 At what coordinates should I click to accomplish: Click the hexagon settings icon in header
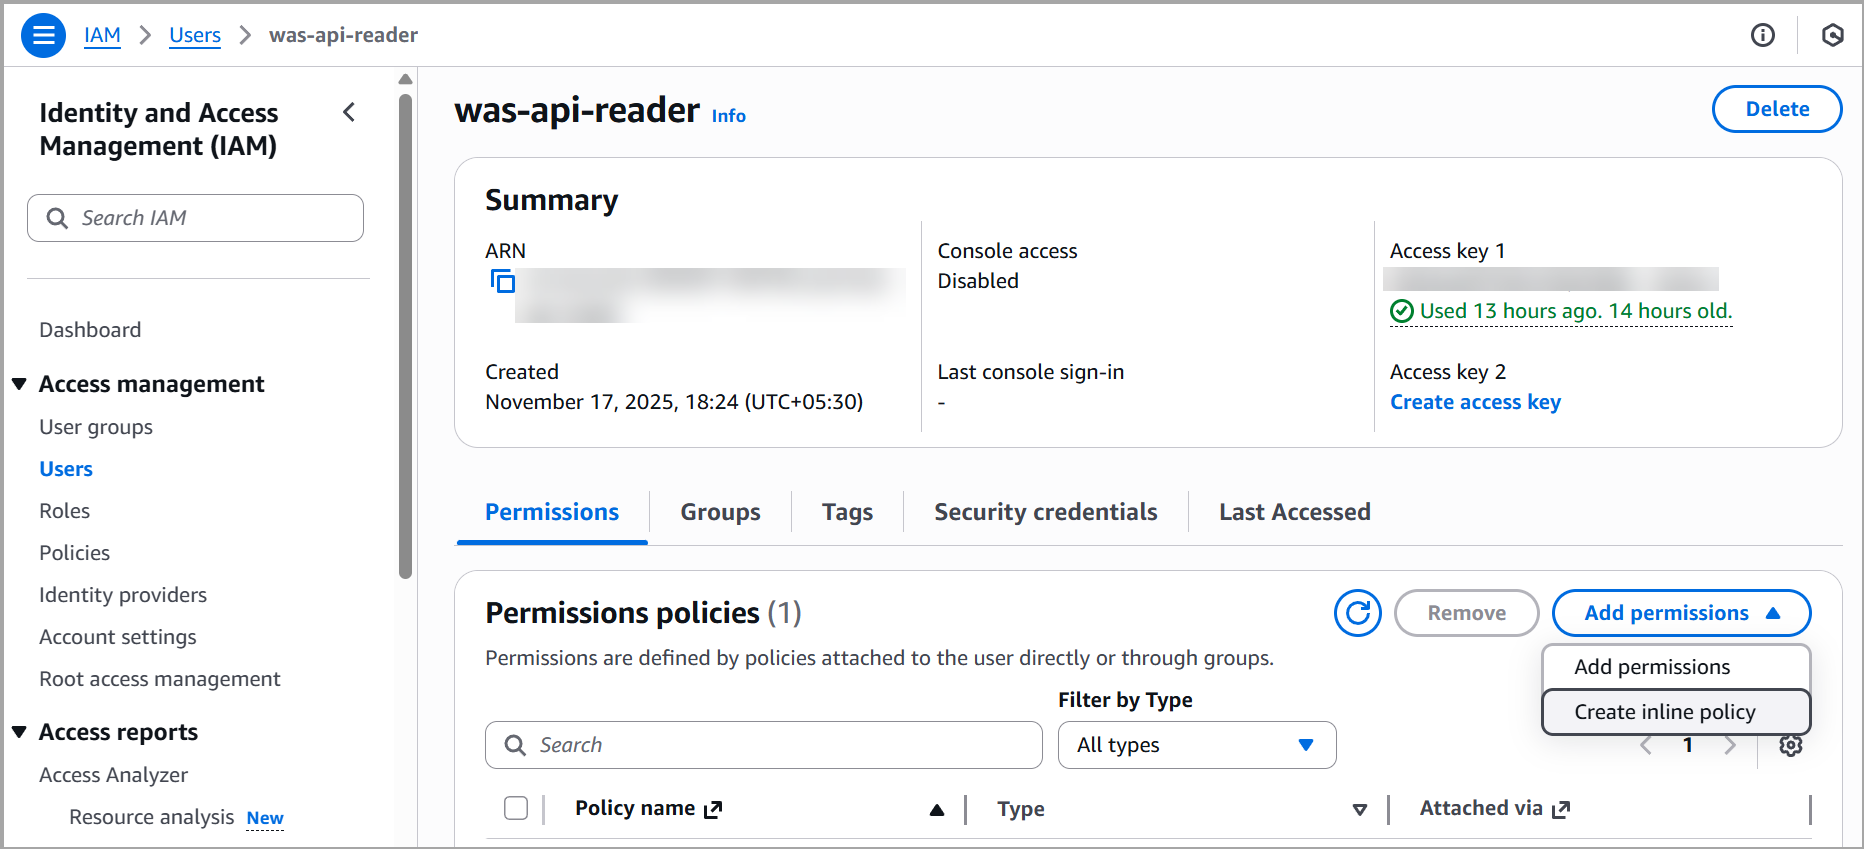click(1832, 36)
